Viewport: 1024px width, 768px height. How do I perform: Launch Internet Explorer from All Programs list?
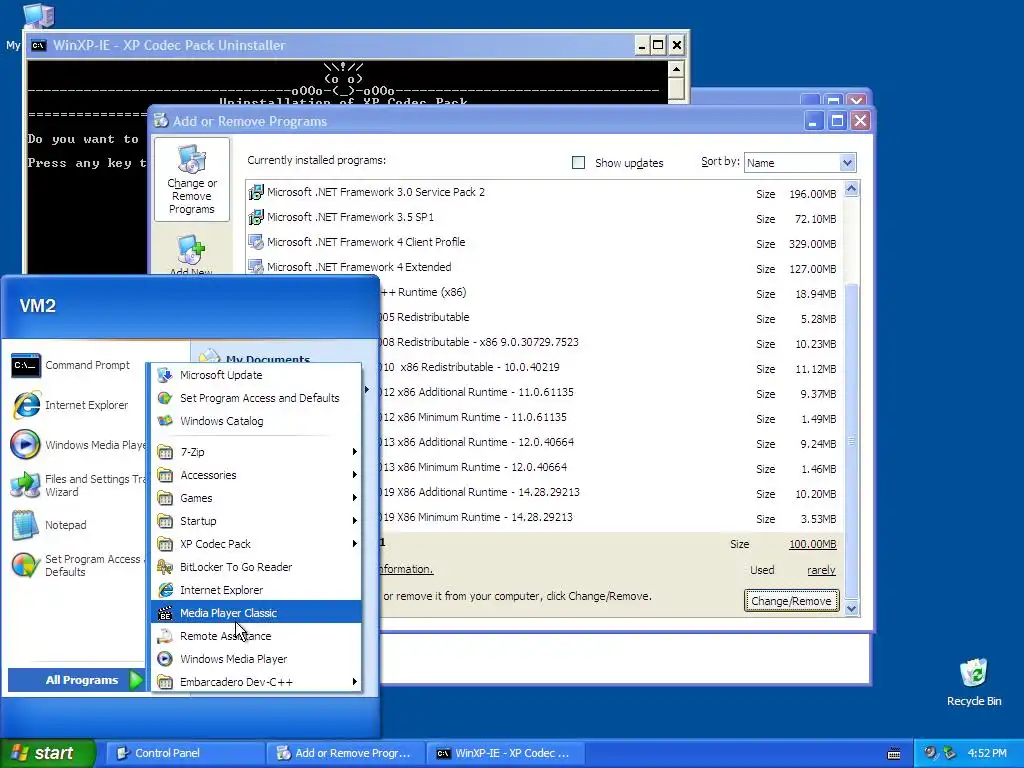click(x=256, y=590)
